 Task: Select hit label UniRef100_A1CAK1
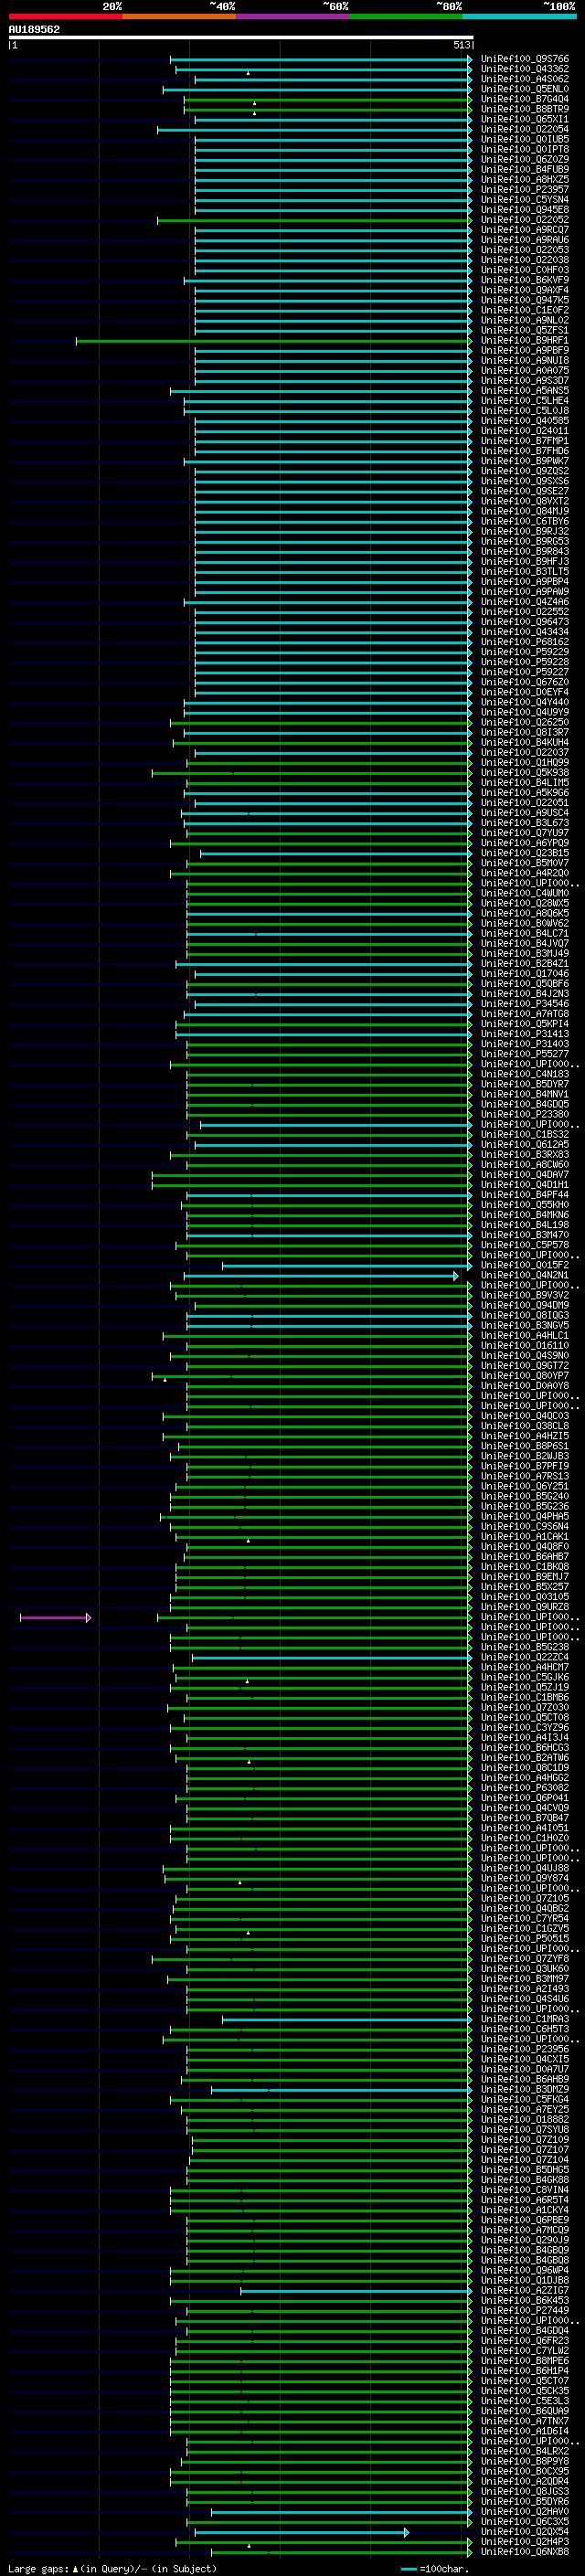click(524, 1537)
